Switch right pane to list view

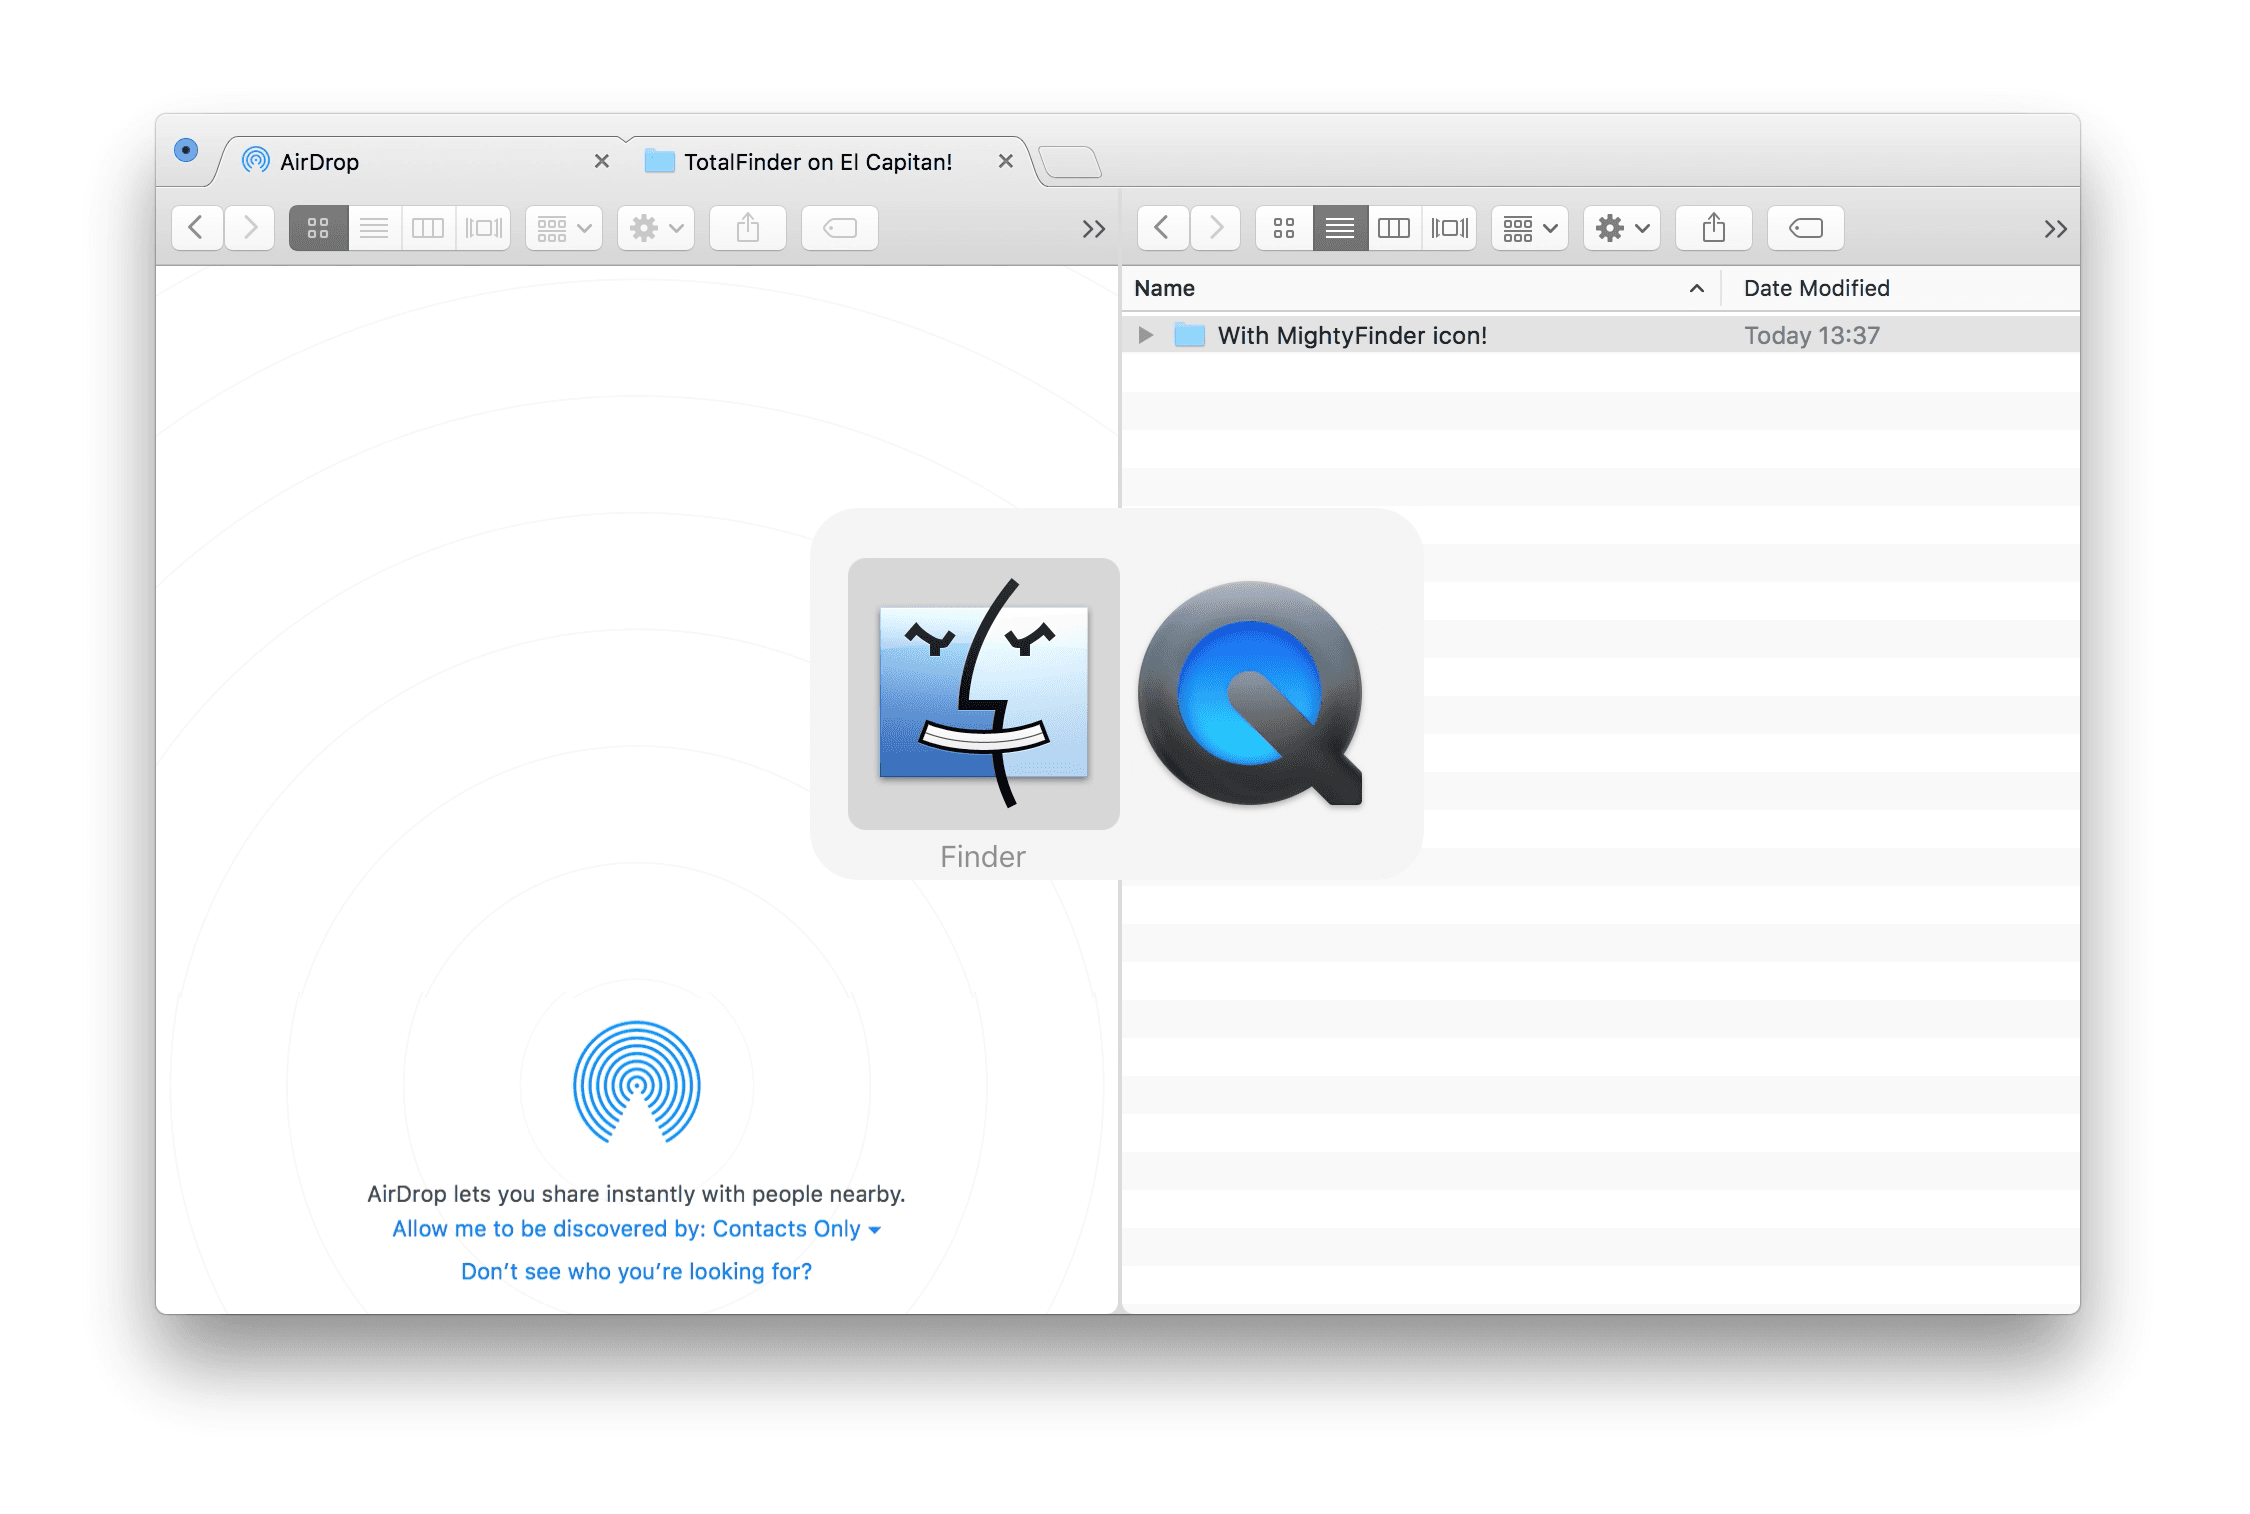point(1340,228)
